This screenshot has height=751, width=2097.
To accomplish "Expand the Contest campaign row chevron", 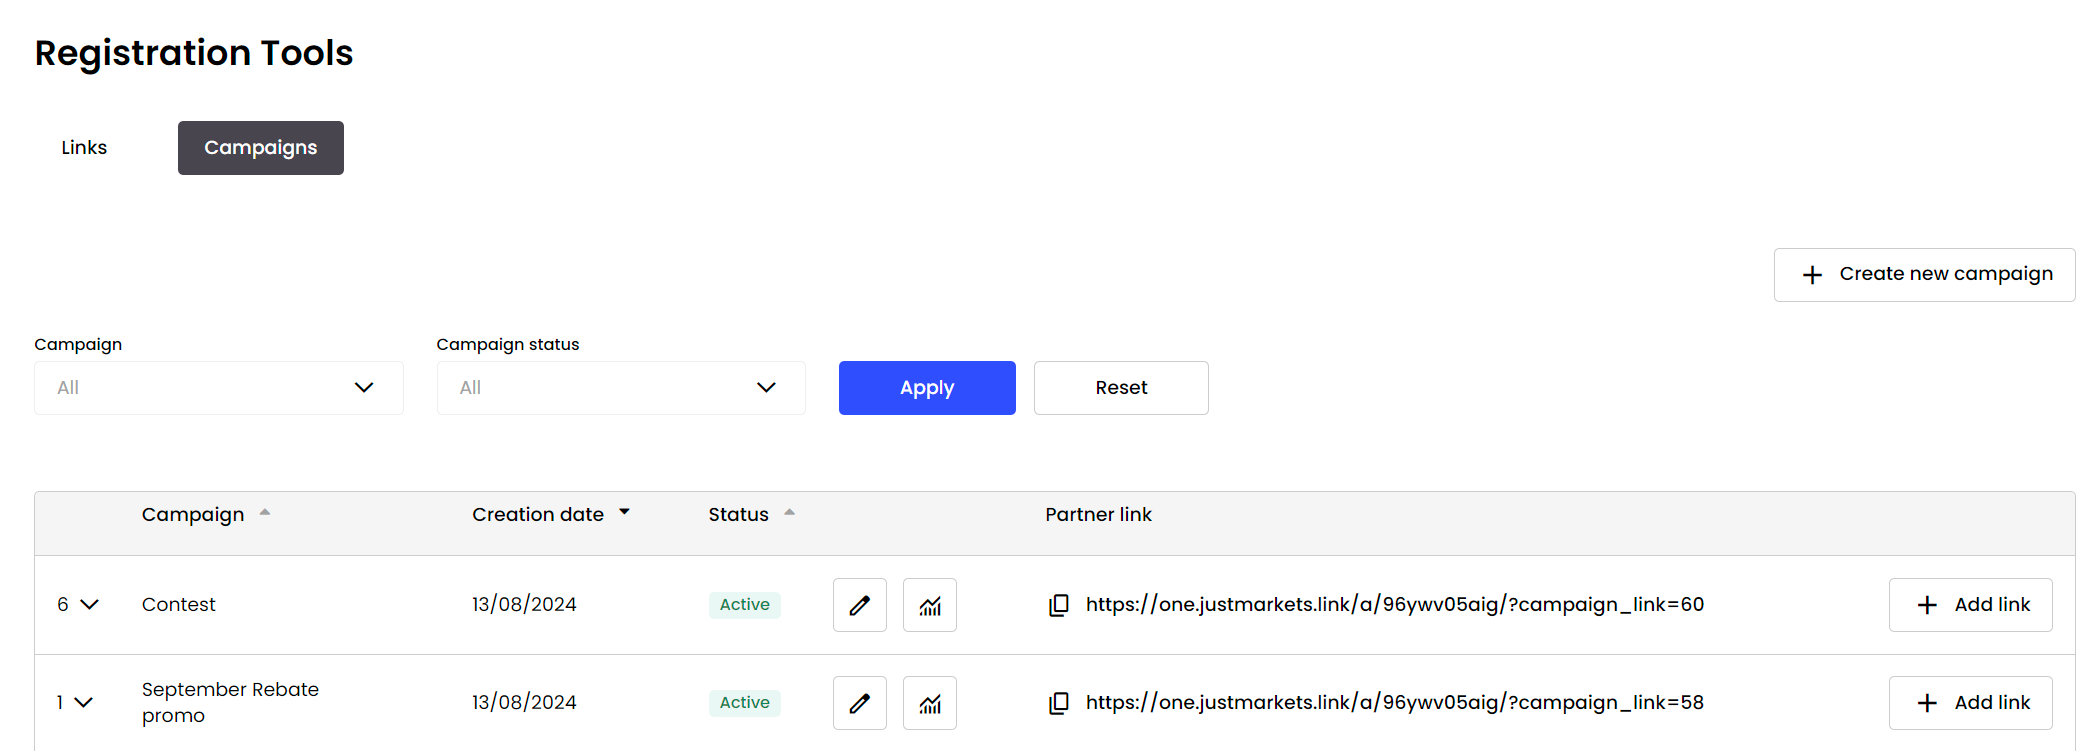I will pyautogui.click(x=89, y=605).
